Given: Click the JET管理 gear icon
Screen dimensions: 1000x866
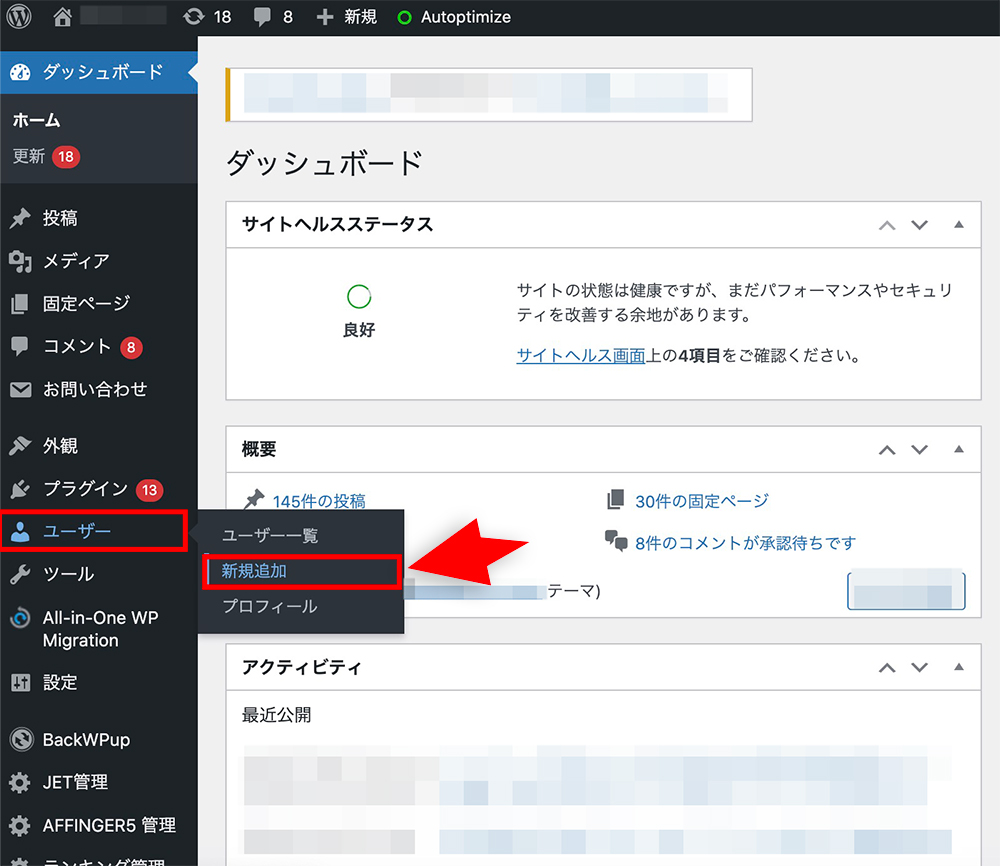Looking at the screenshot, I should pyautogui.click(x=20, y=782).
